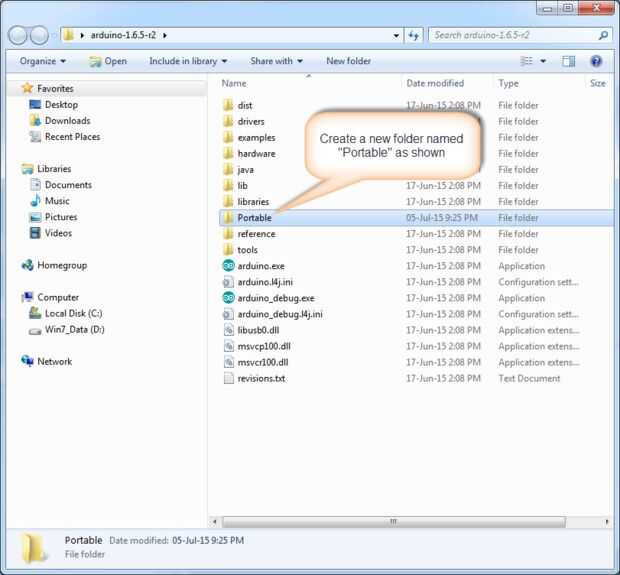The width and height of the screenshot is (620, 575).
Task: Click the Help question mark icon
Action: tap(596, 61)
